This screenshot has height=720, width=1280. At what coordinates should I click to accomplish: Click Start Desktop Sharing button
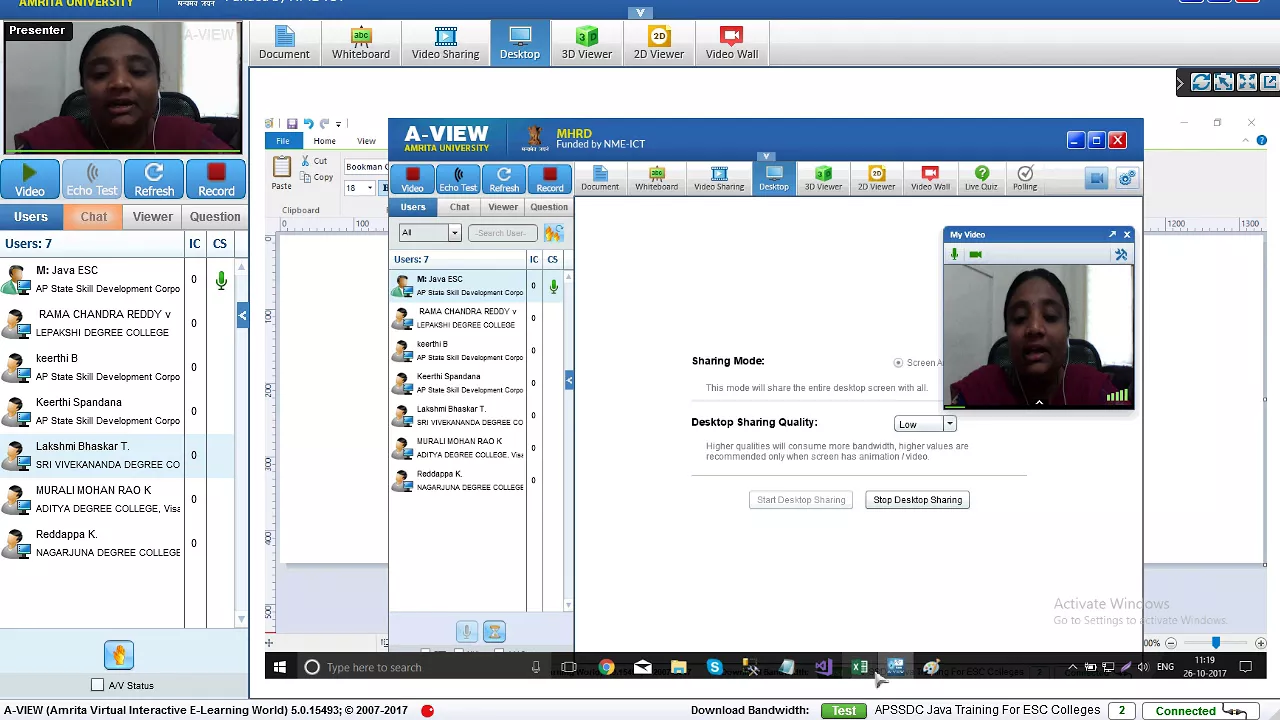pos(800,500)
